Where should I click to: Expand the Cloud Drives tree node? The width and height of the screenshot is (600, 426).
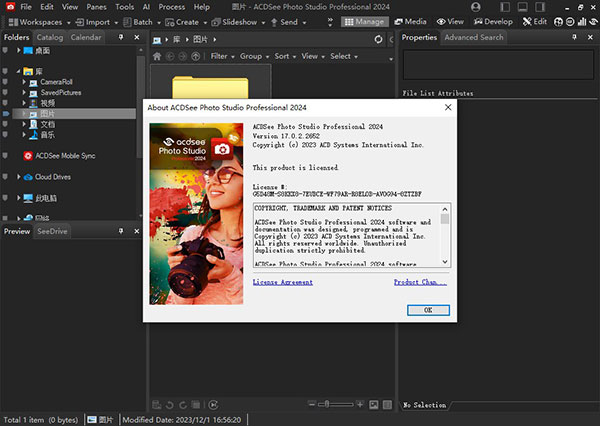20,177
